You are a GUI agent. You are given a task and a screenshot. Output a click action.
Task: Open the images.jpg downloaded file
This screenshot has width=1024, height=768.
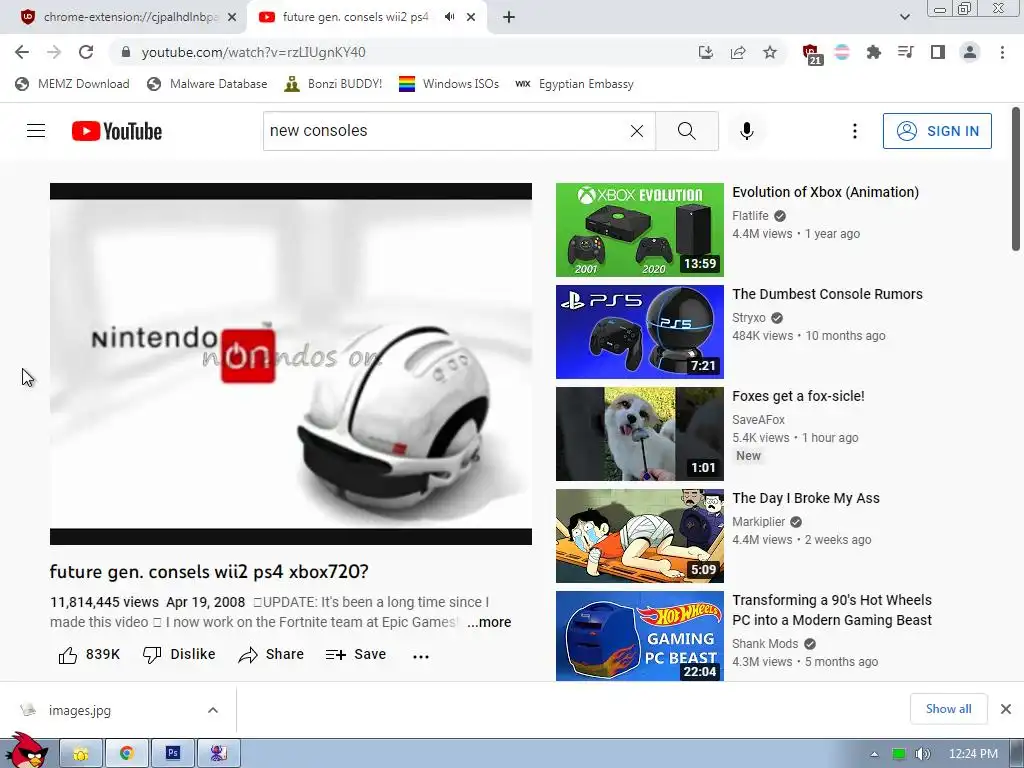[x=79, y=711]
